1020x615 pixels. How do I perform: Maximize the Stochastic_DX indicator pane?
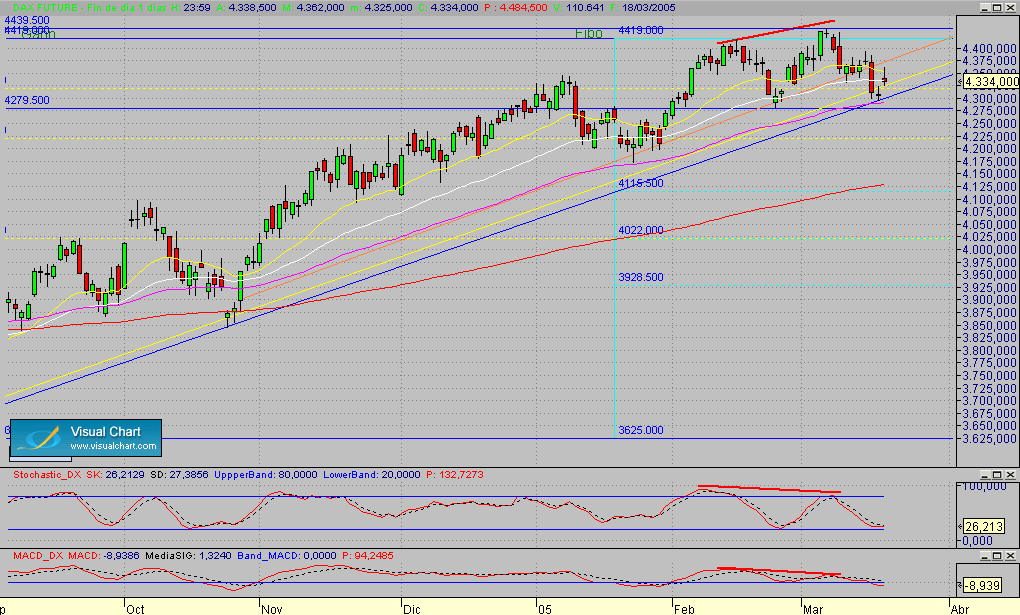tap(997, 475)
